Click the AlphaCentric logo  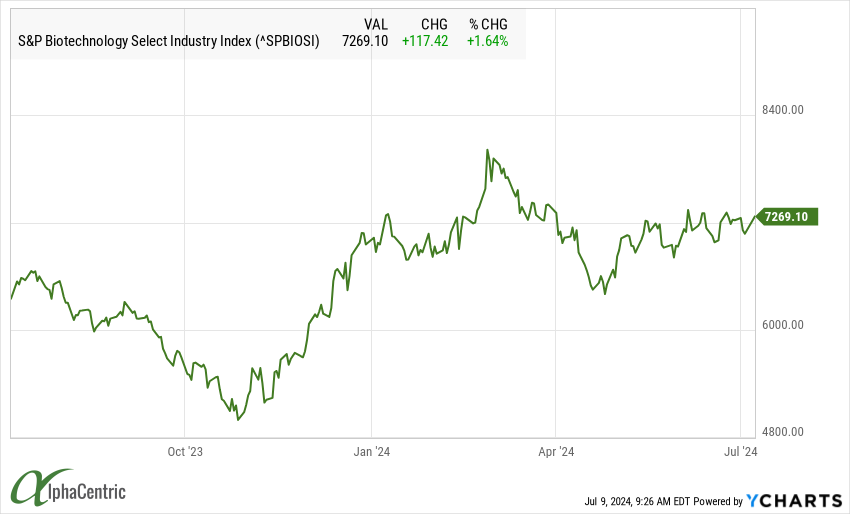coord(68,487)
